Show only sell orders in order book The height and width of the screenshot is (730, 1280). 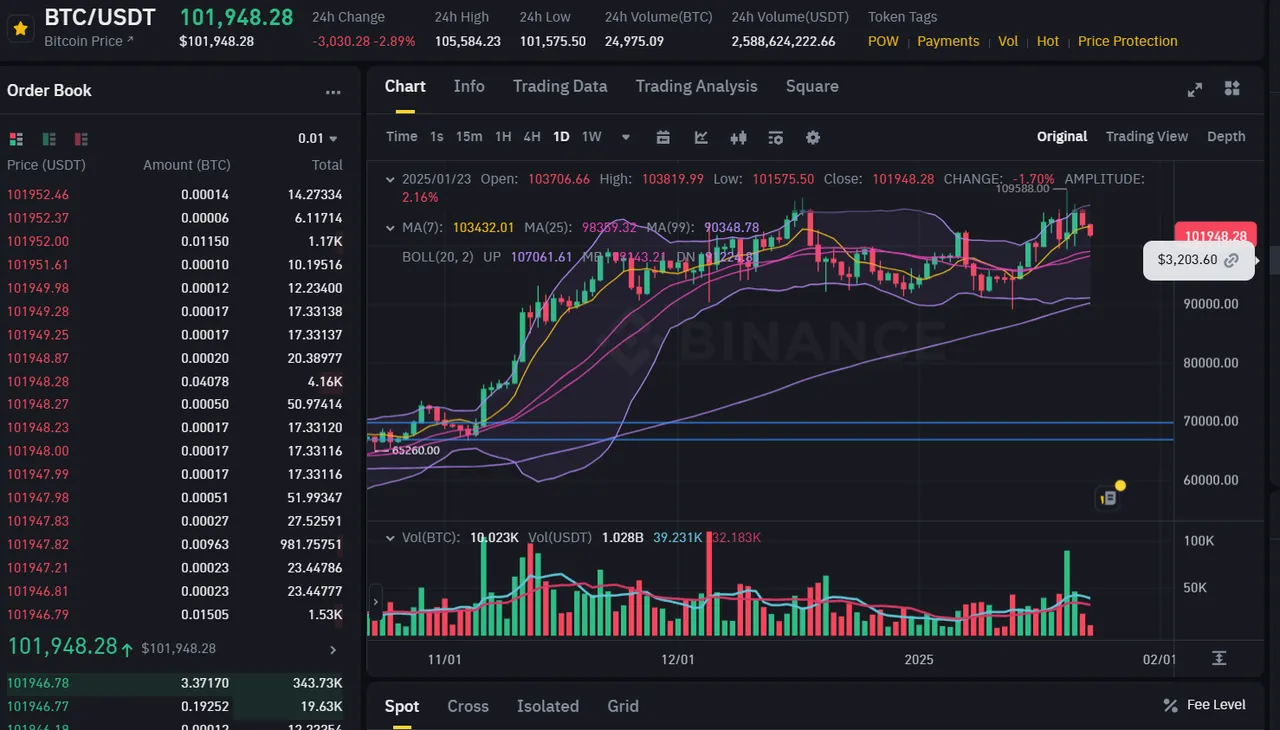coord(81,139)
